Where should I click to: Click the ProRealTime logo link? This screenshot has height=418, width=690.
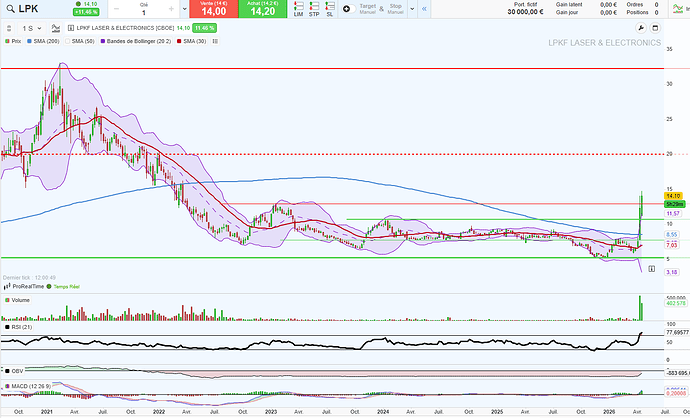[x=24, y=286]
